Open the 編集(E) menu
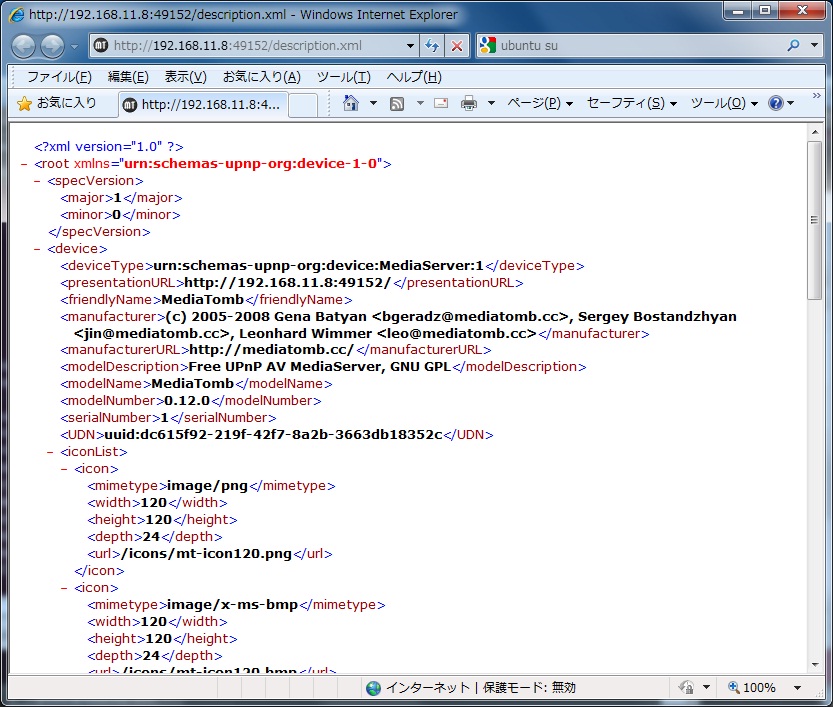This screenshot has height=707, width=833. point(128,77)
